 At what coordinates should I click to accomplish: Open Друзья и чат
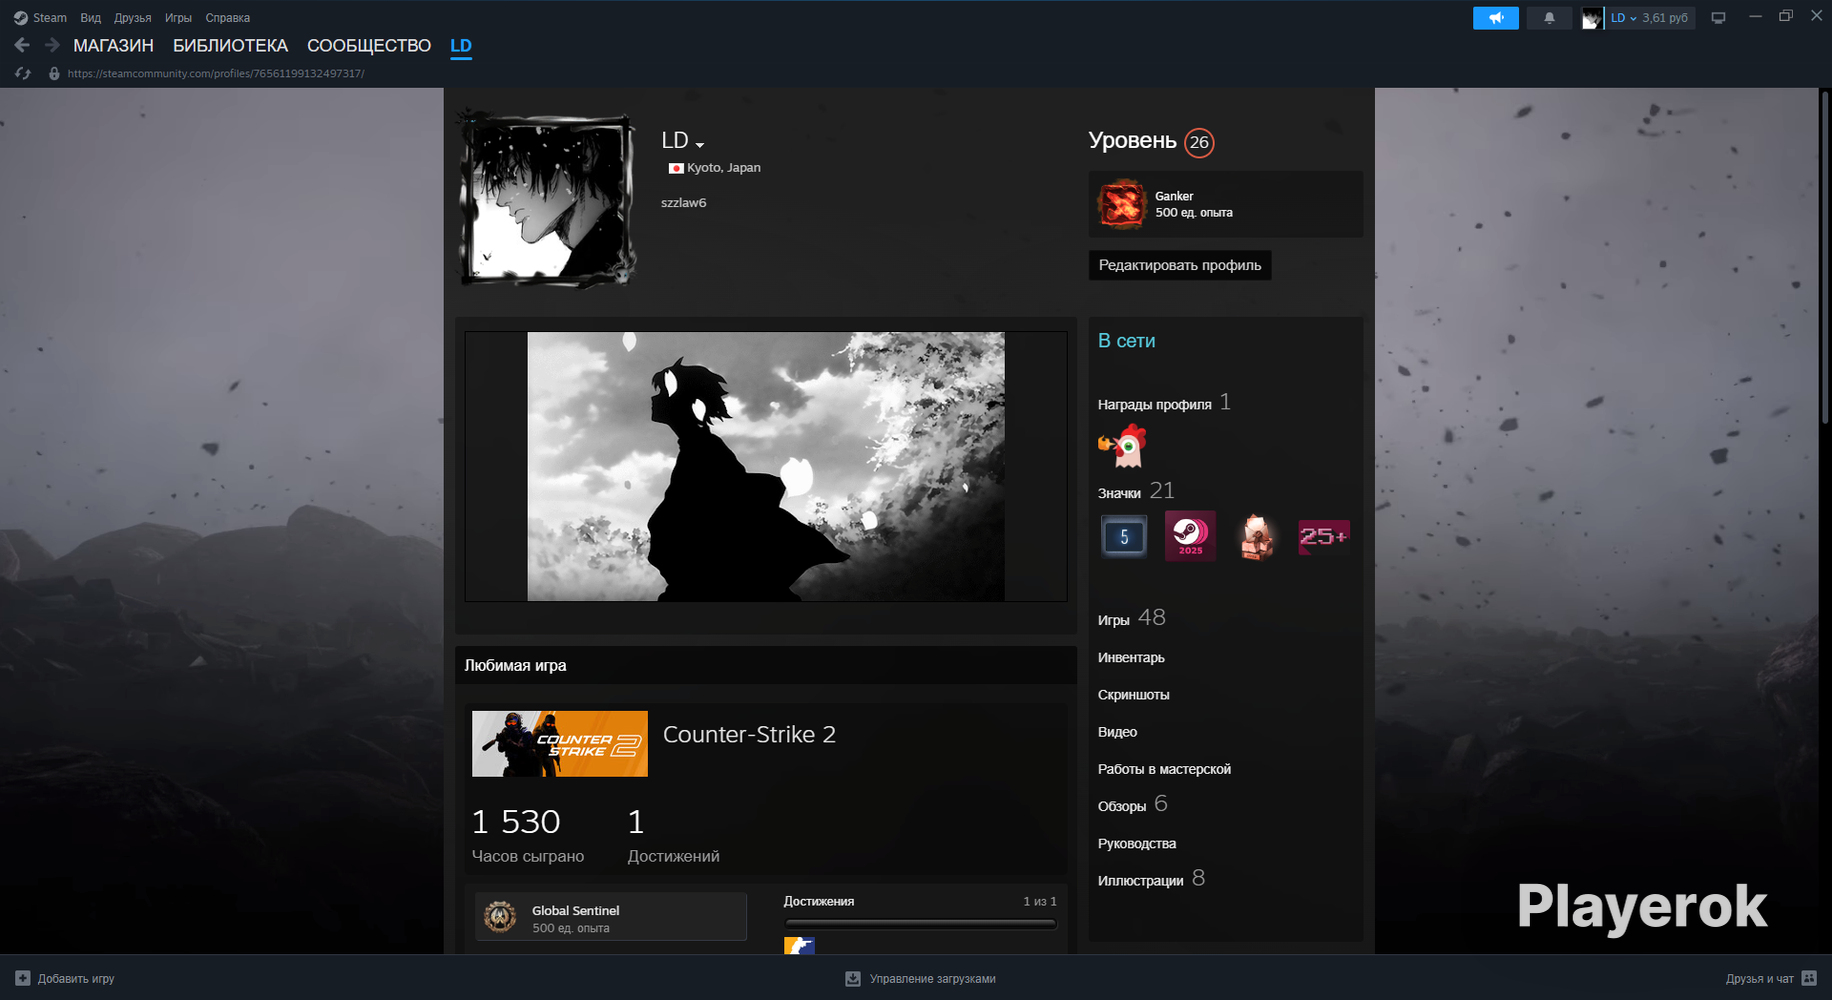(x=1760, y=979)
